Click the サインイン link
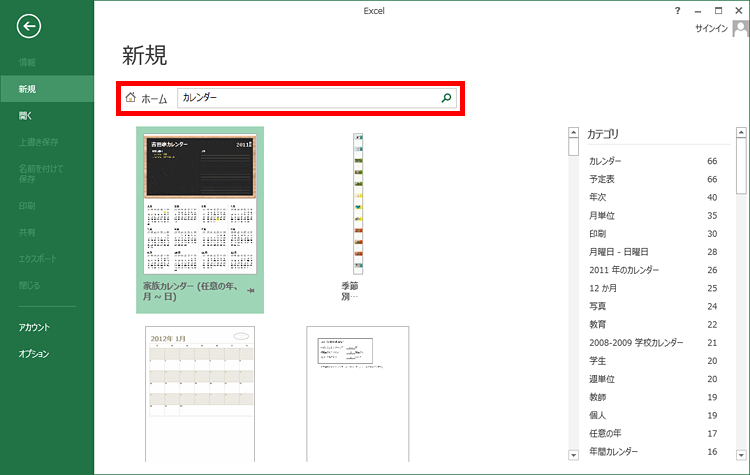 click(711, 29)
